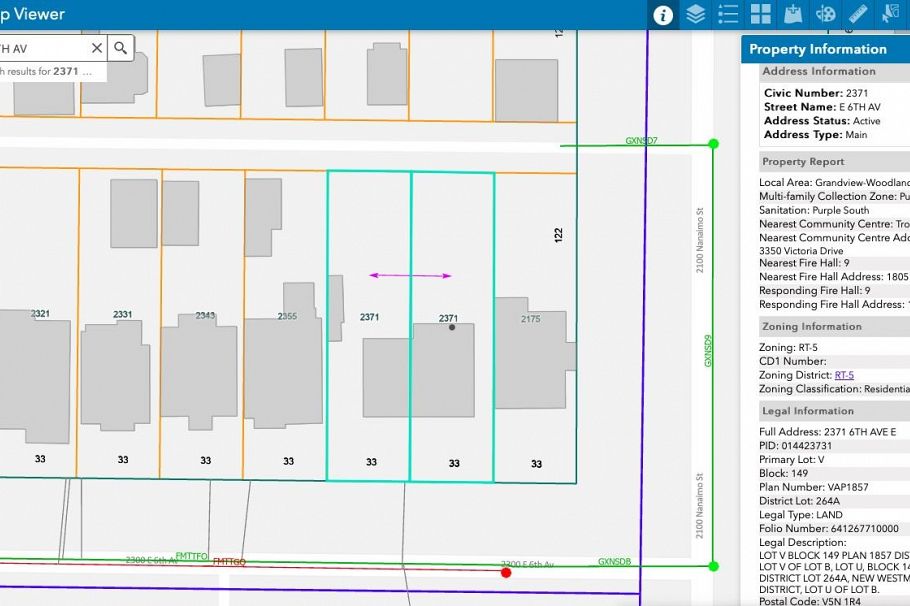
Task: Open the Draw palette tool
Action: coord(826,14)
